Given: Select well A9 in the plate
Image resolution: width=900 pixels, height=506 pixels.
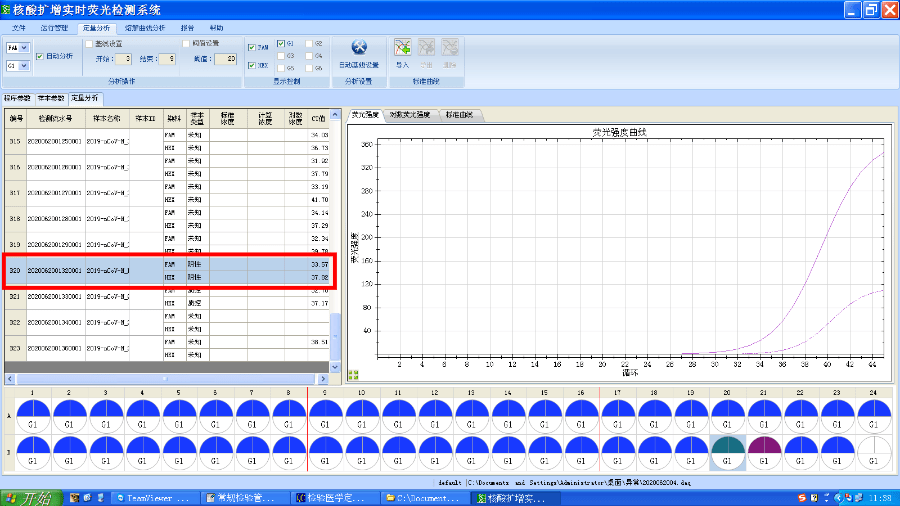Looking at the screenshot, I should click(x=325, y=416).
